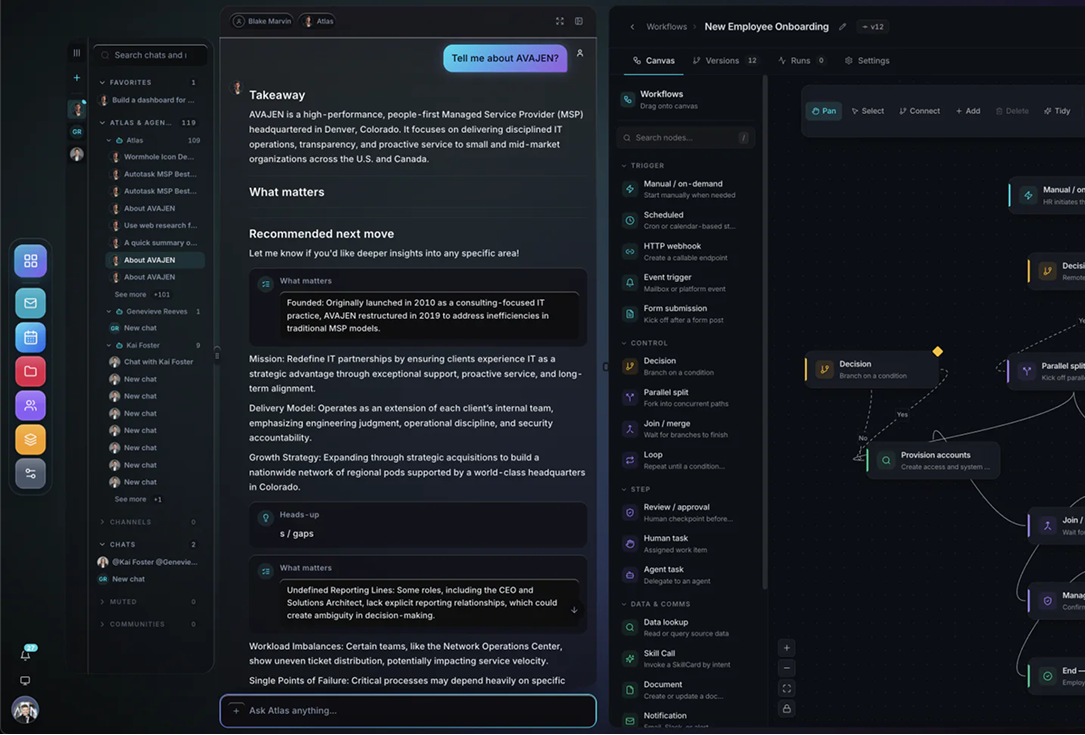
Task: Collapse the Favorites section
Action: pos(102,82)
